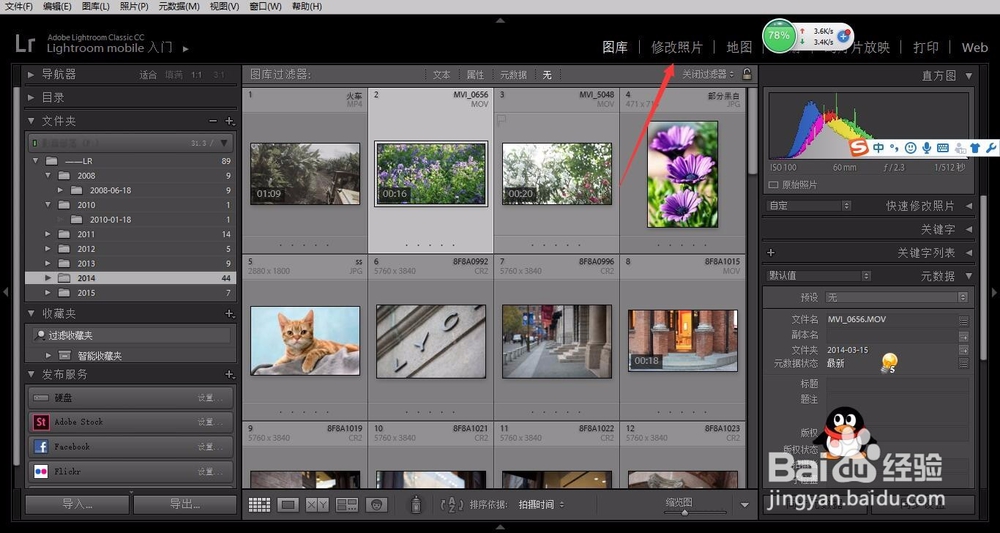Add keyword with plus in keyword list
1000x533 pixels.
(x=770, y=252)
